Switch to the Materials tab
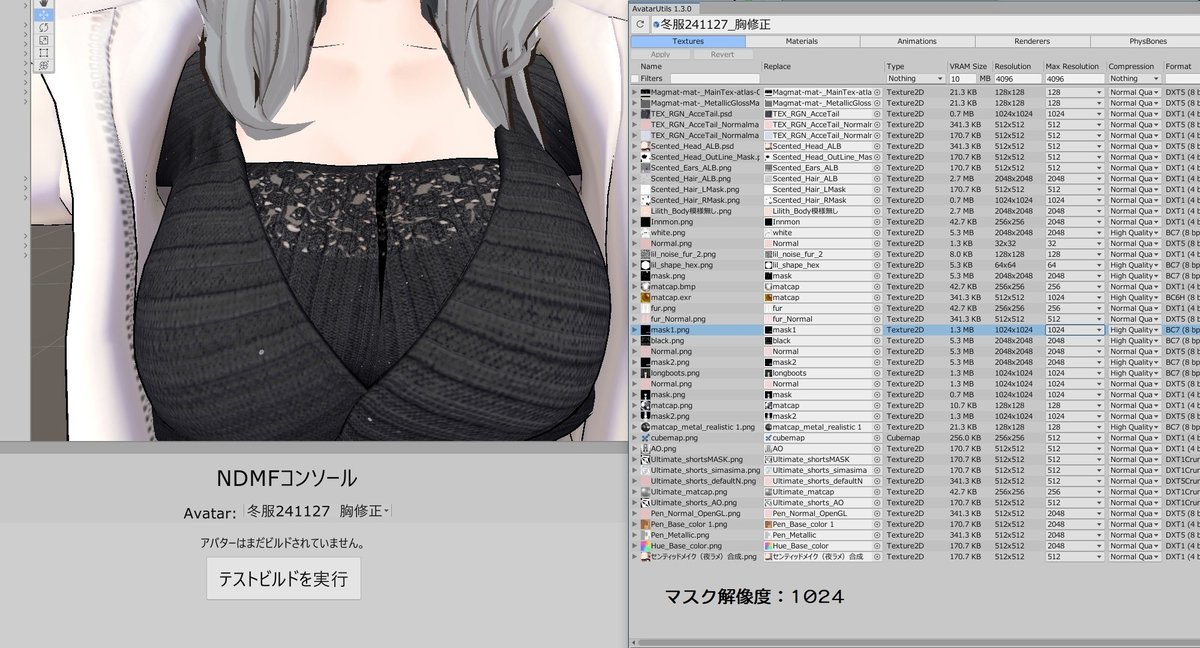The image size is (1200, 648). [x=805, y=41]
